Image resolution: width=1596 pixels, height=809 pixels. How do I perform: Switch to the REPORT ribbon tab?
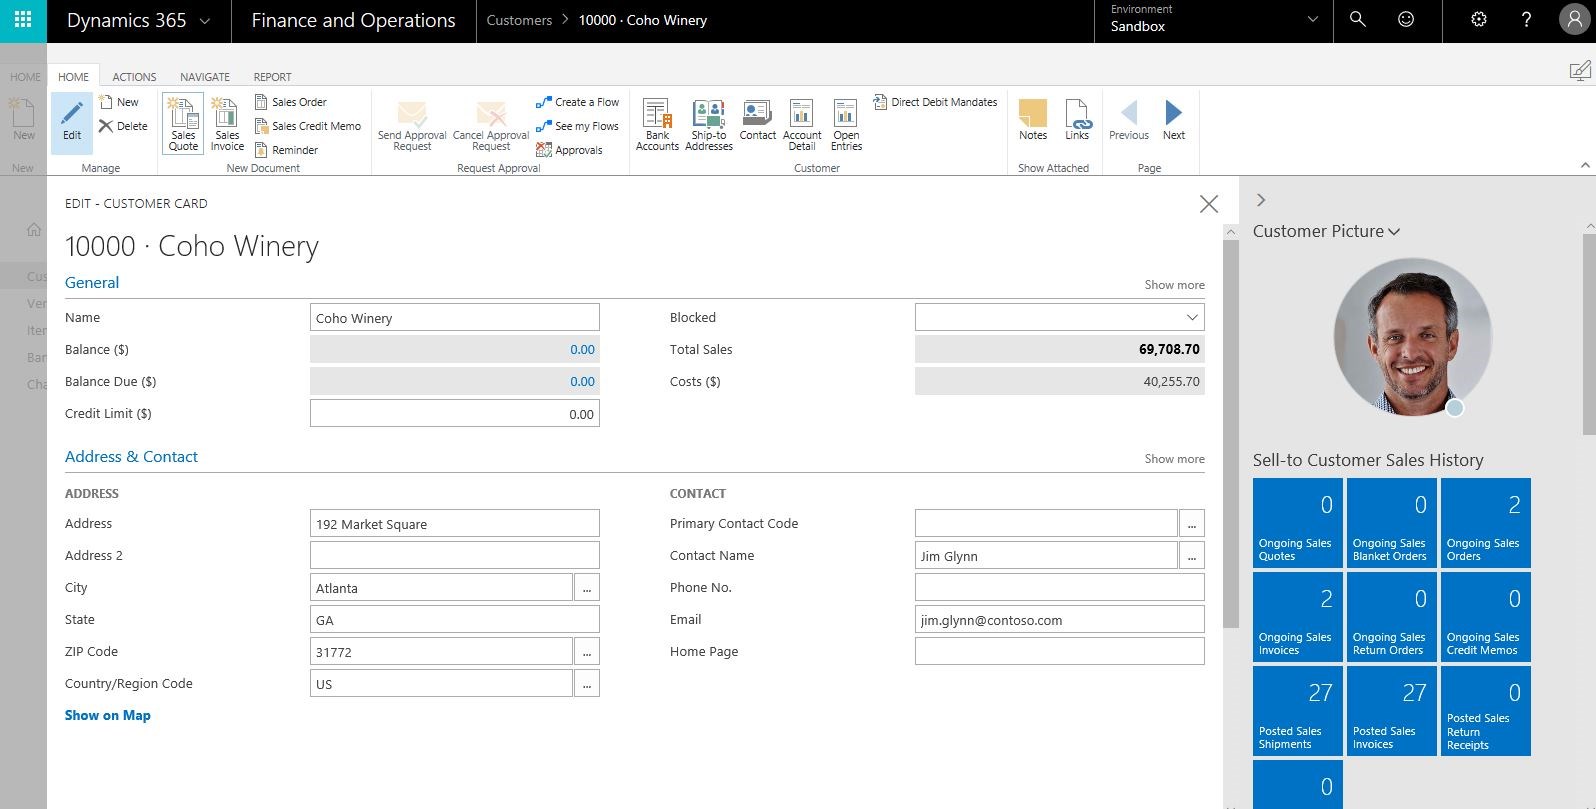coord(272,77)
